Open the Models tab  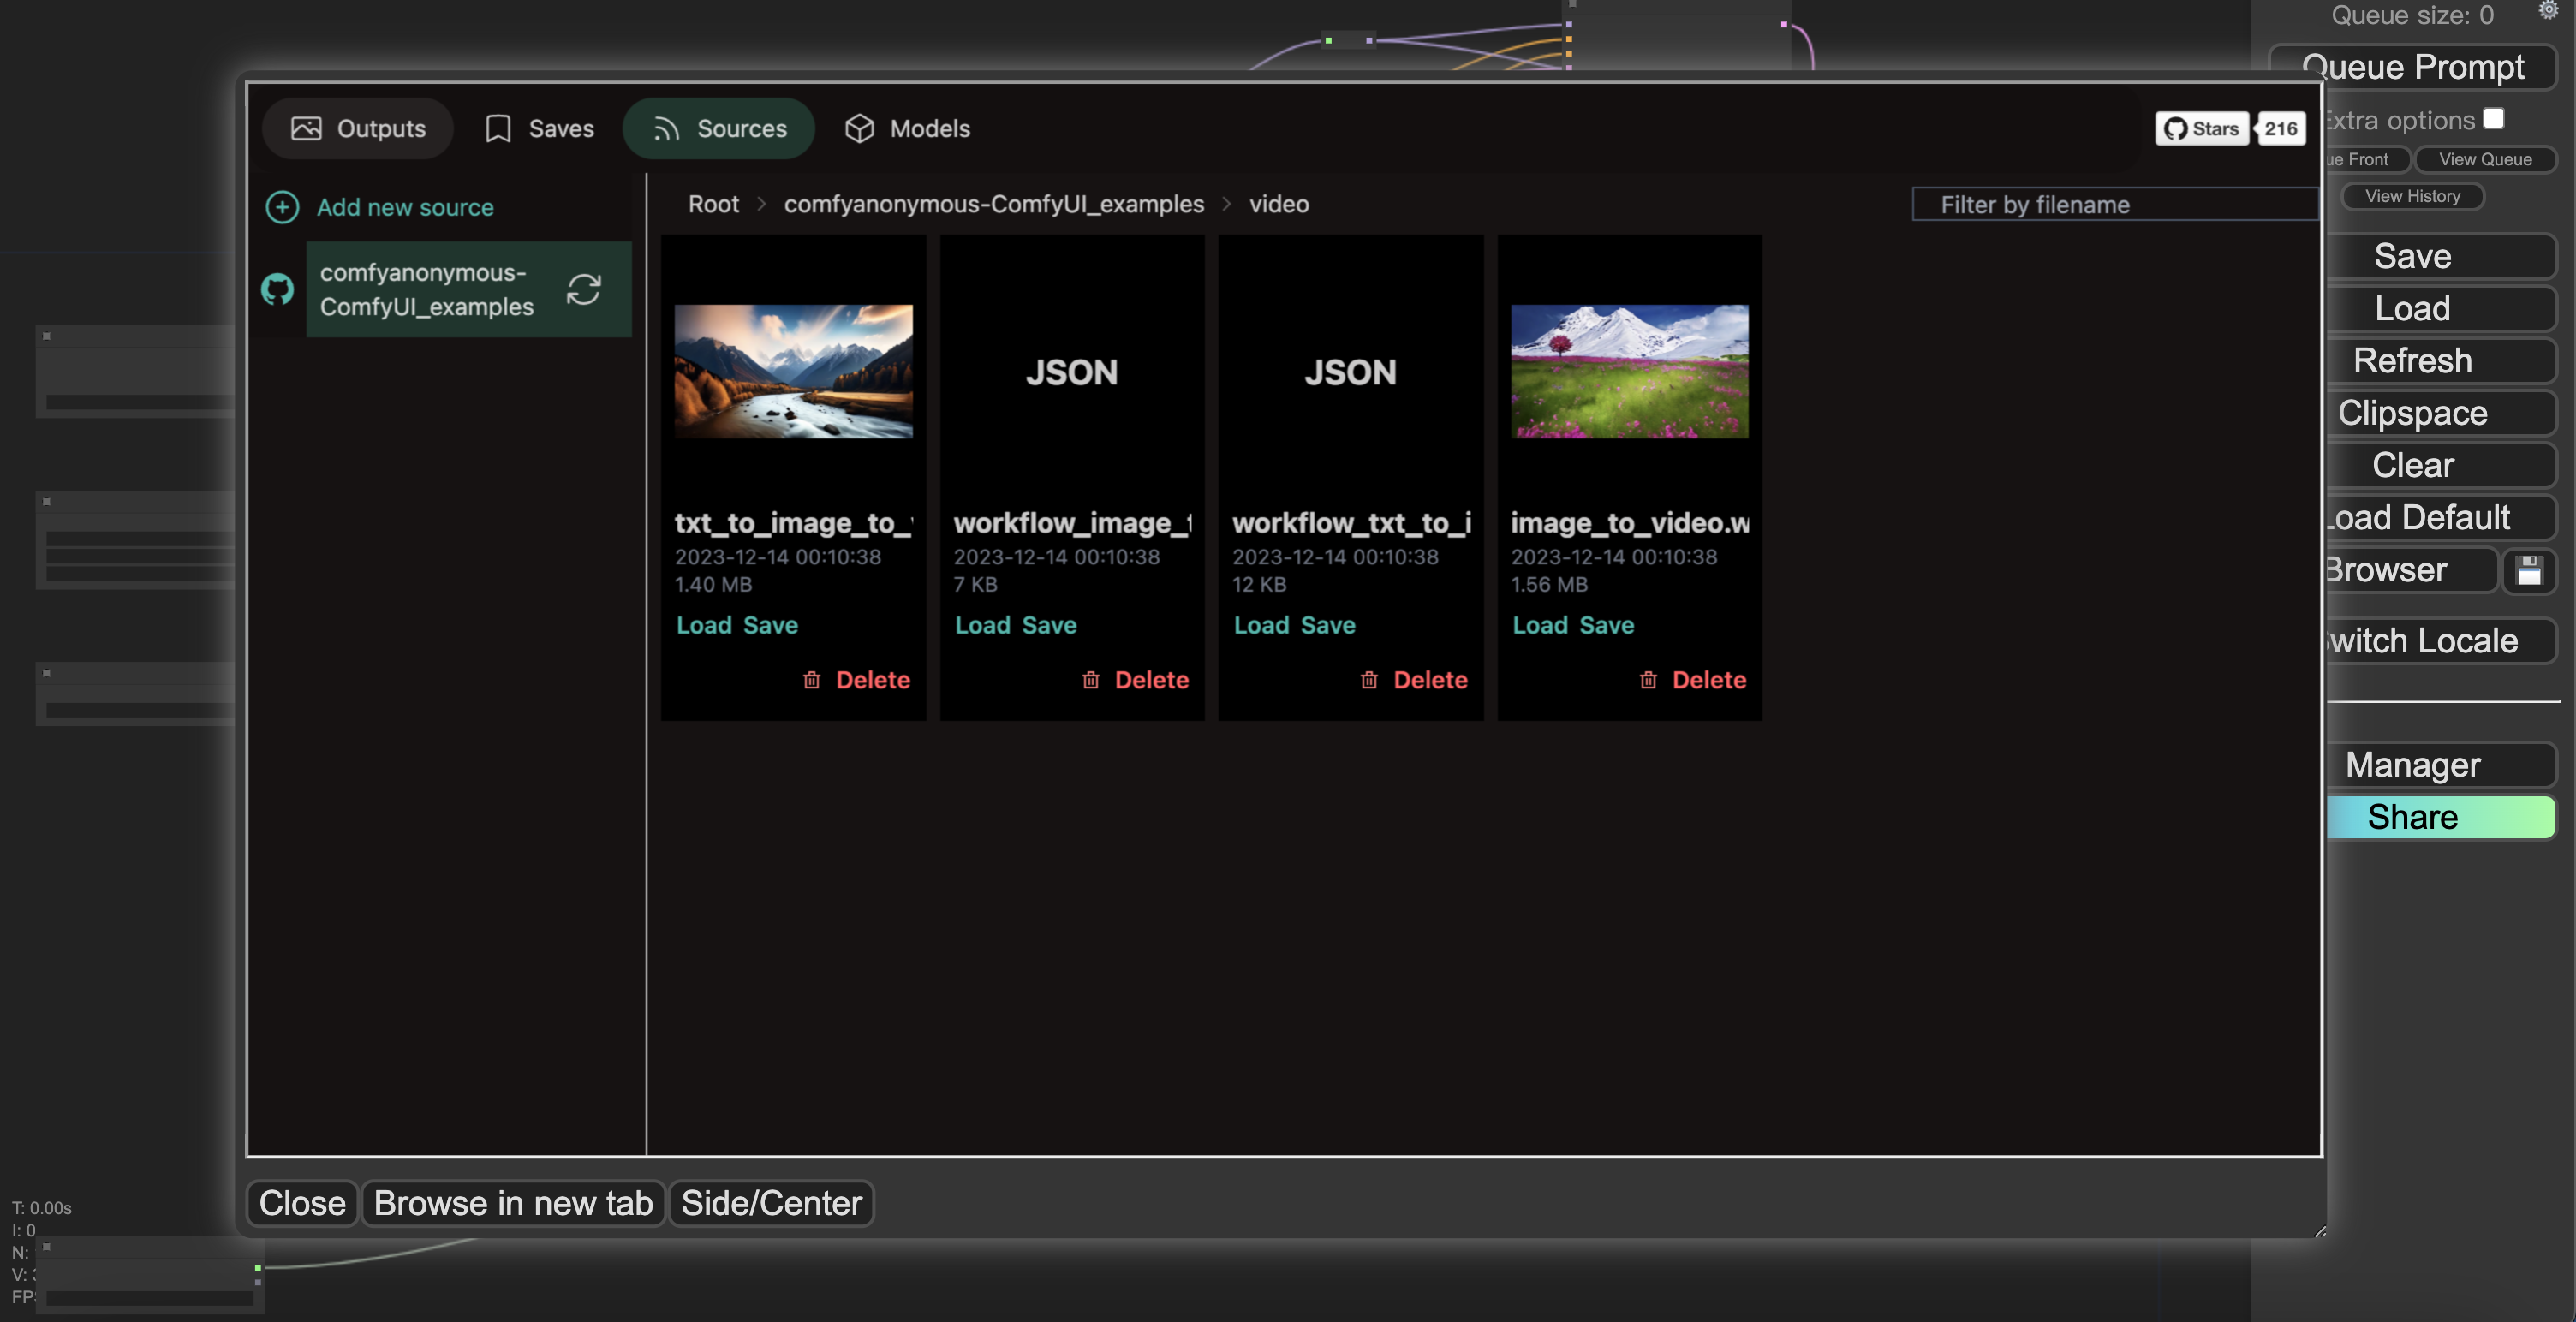907,128
